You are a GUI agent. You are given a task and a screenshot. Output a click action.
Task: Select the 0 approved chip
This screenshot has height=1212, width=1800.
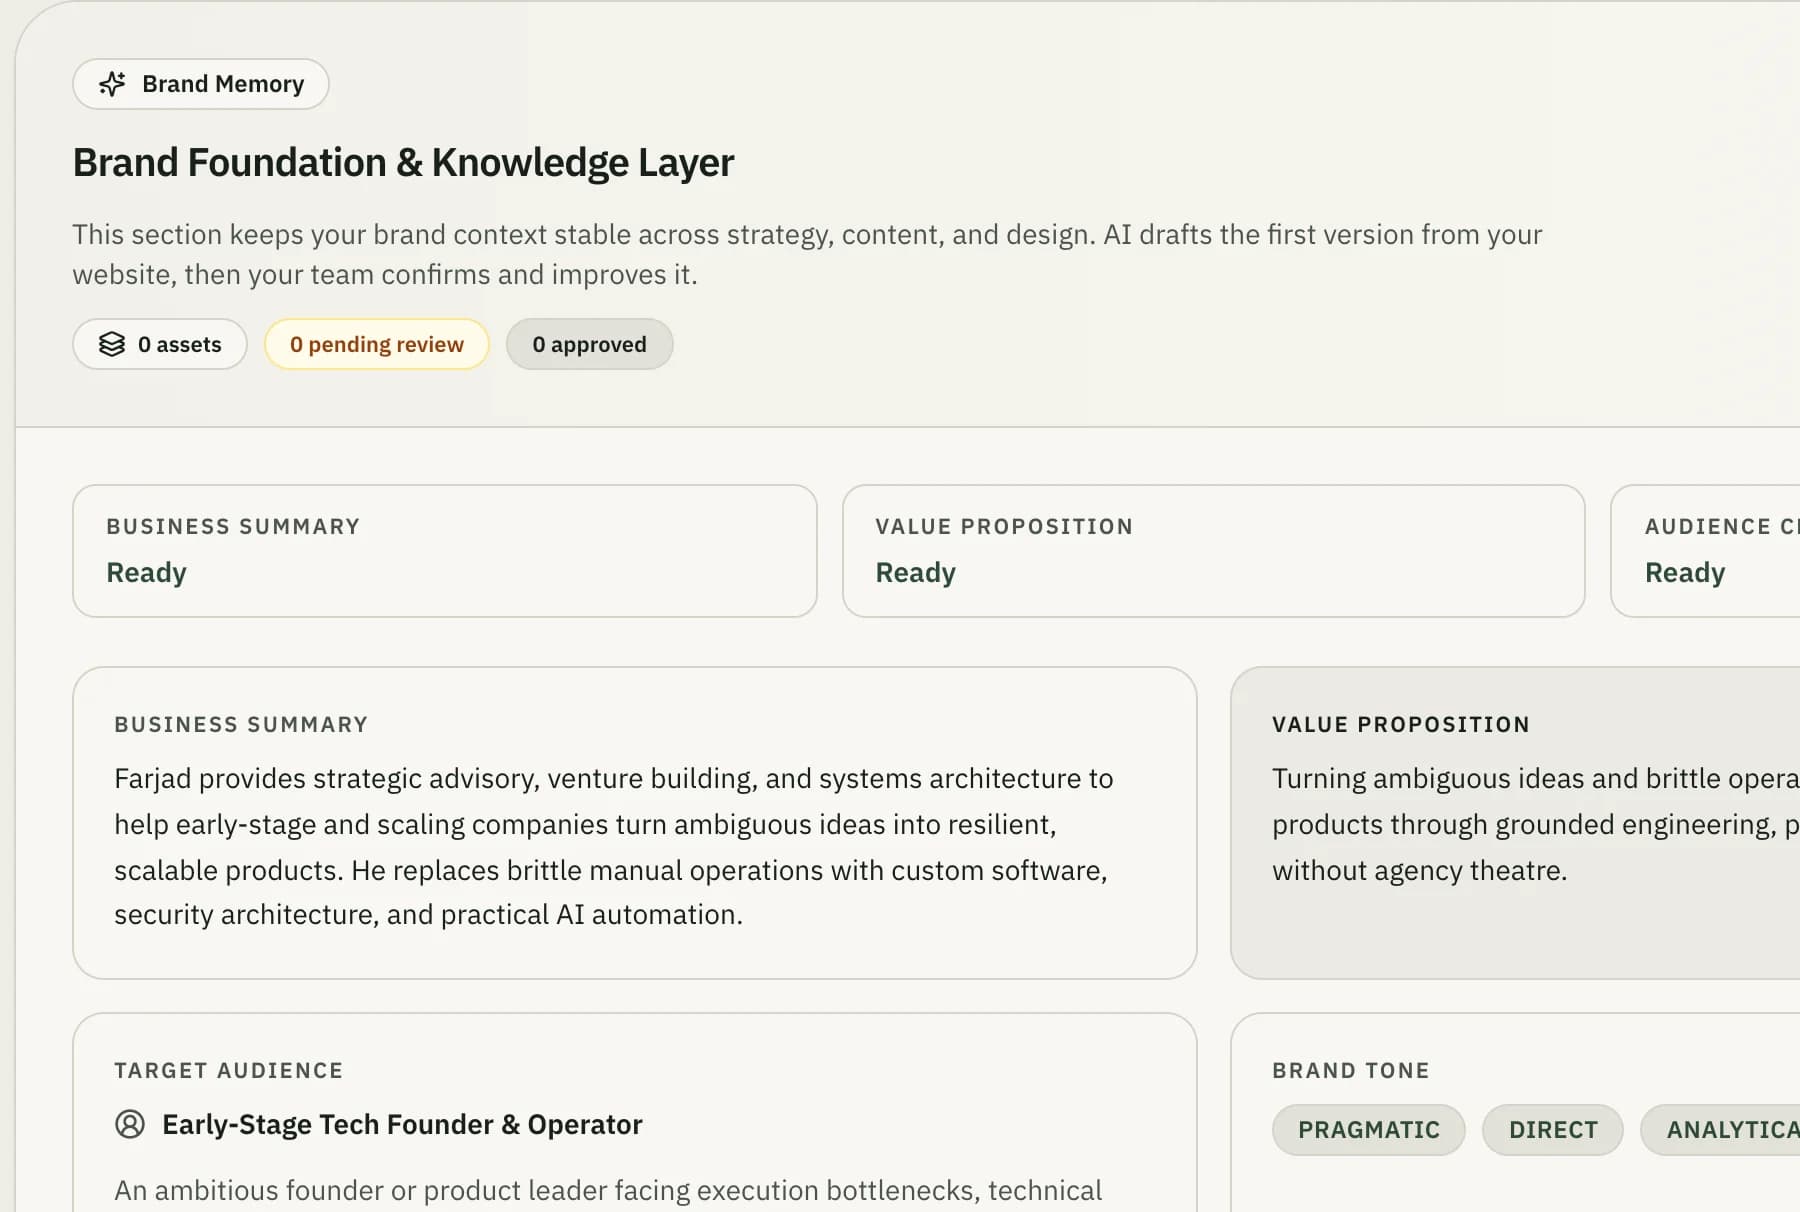(x=589, y=344)
